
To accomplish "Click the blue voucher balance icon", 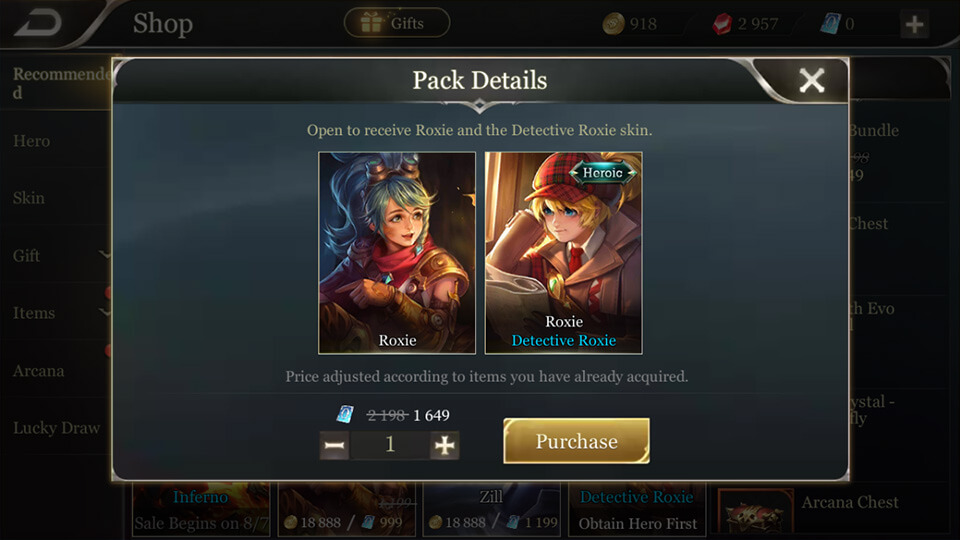I will pos(830,24).
